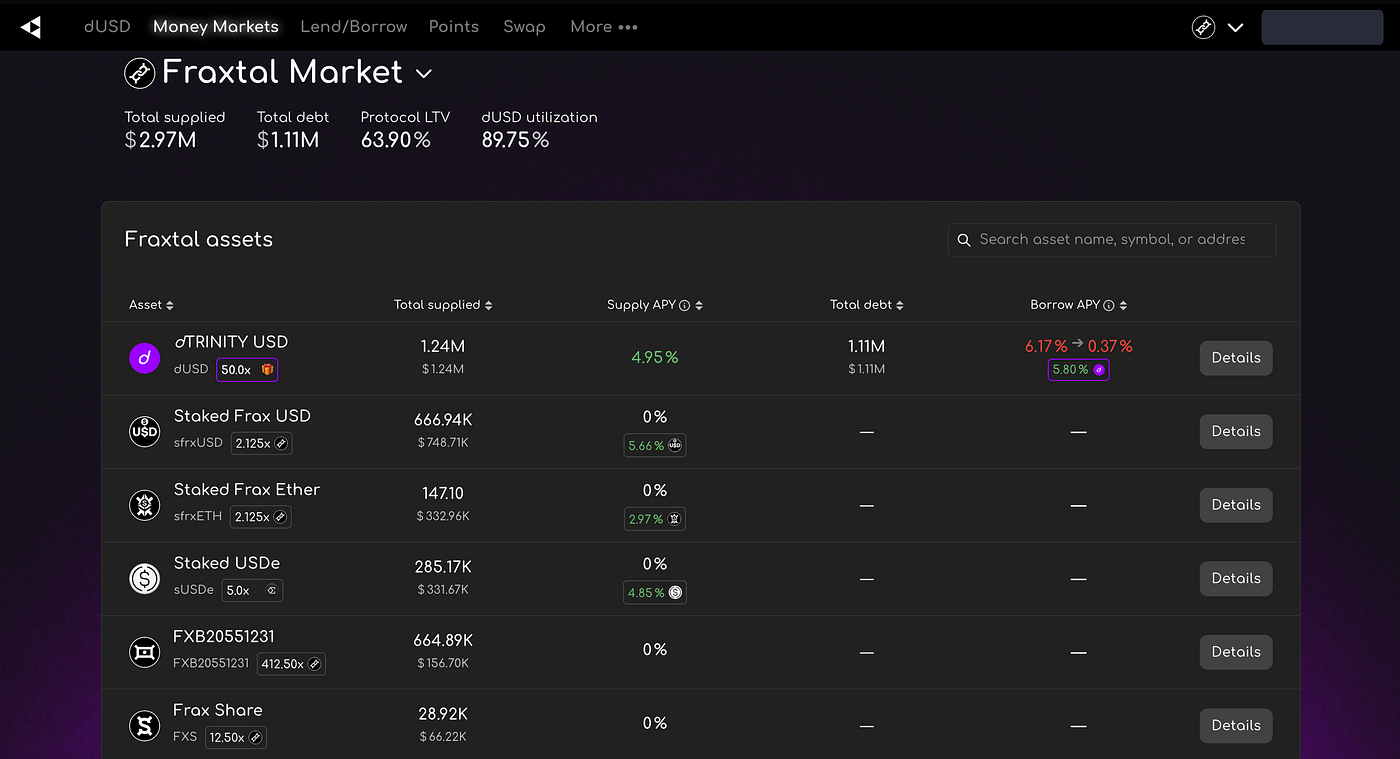The height and width of the screenshot is (759, 1400).
Task: Sort by Total debt column
Action: (867, 305)
